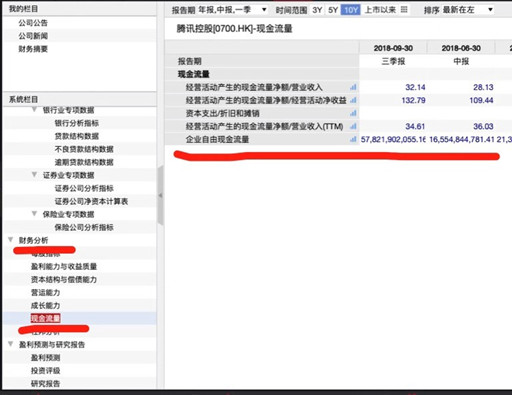Open the 排序 最新在左 dropdown
This screenshot has width=512, height=395.
pyautogui.click(x=467, y=10)
